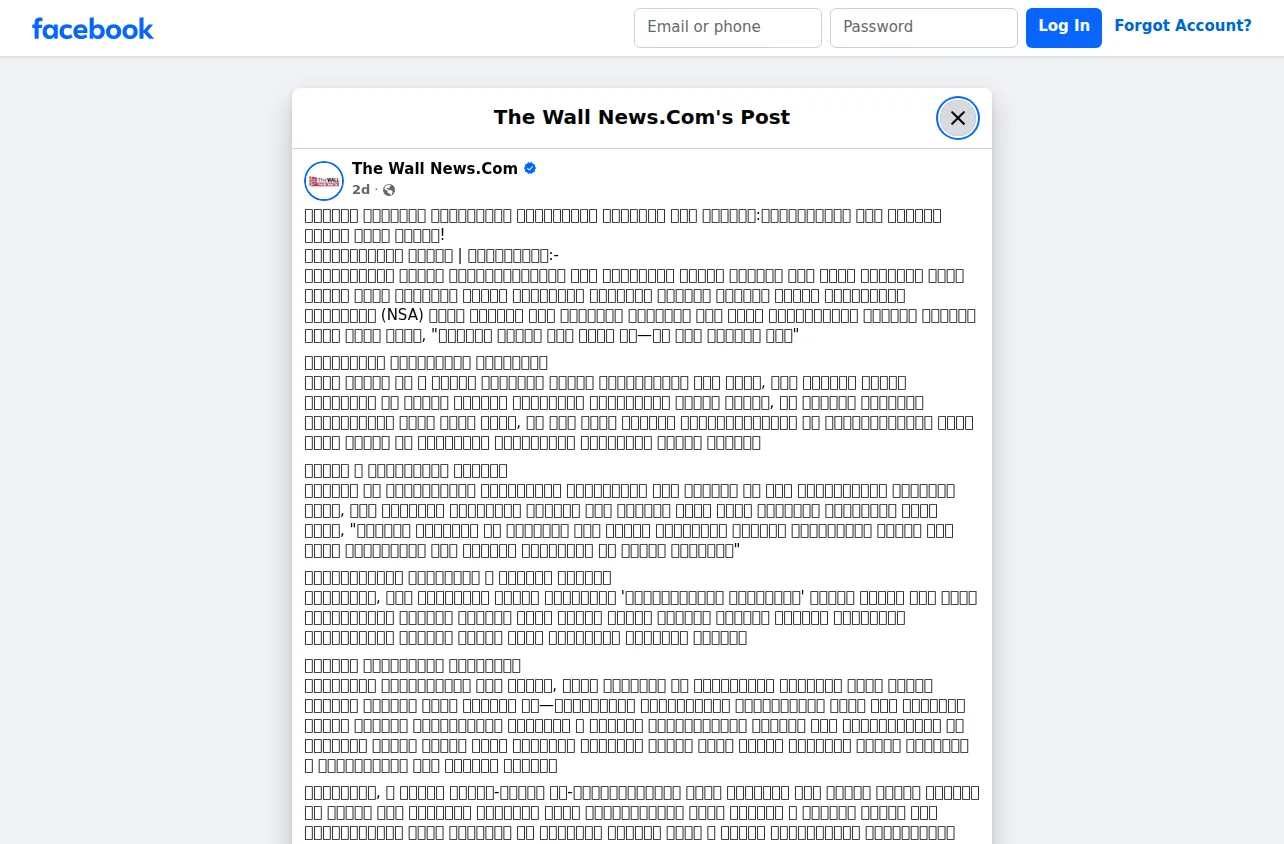Image resolution: width=1284 pixels, height=844 pixels.
Task: Focus the Email or phone field
Action: [x=728, y=28]
